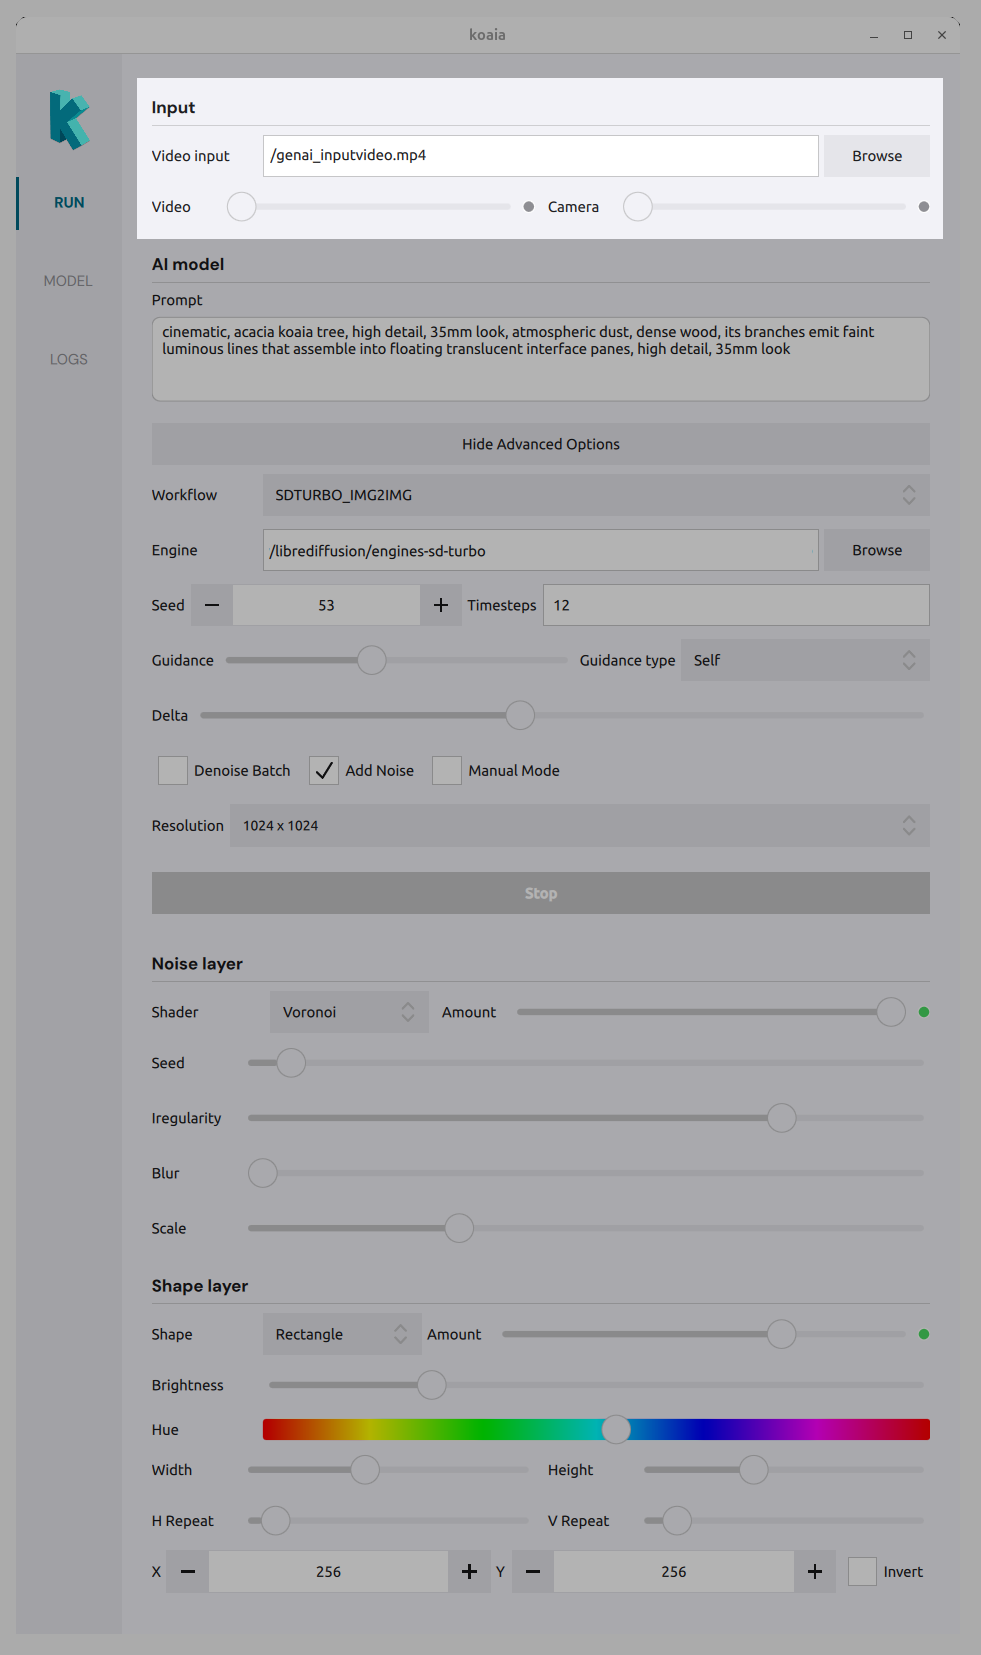Click the koaia logo icon
981x1655 pixels.
(69, 120)
